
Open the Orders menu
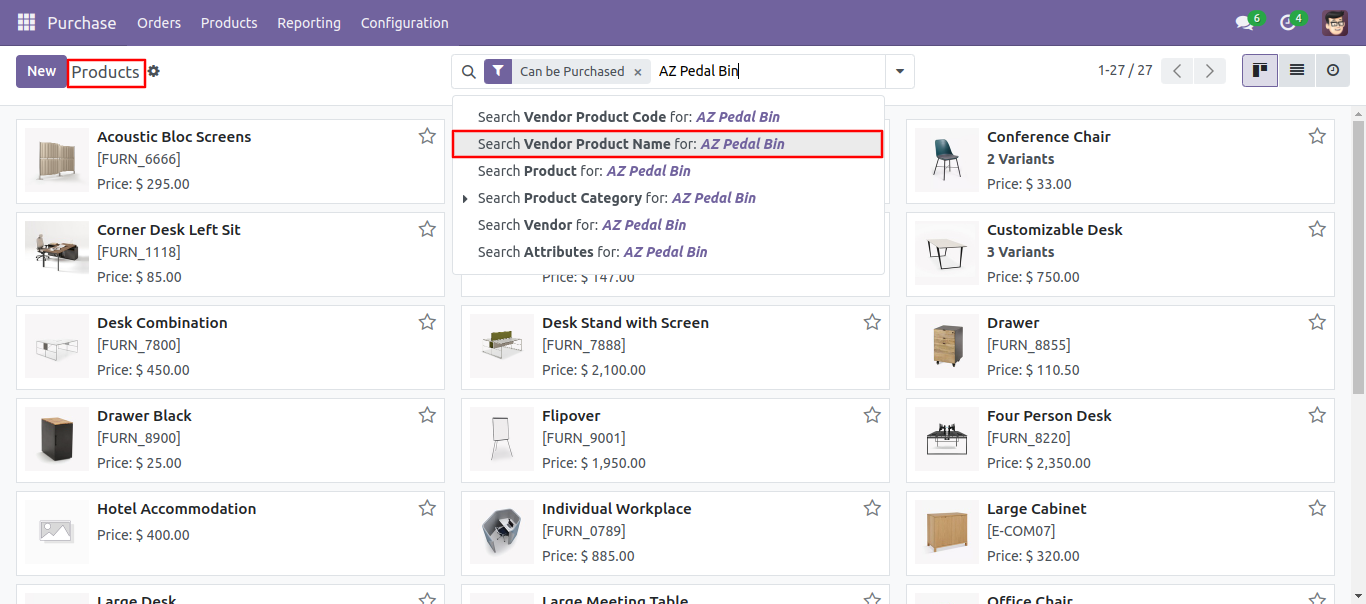click(x=159, y=22)
